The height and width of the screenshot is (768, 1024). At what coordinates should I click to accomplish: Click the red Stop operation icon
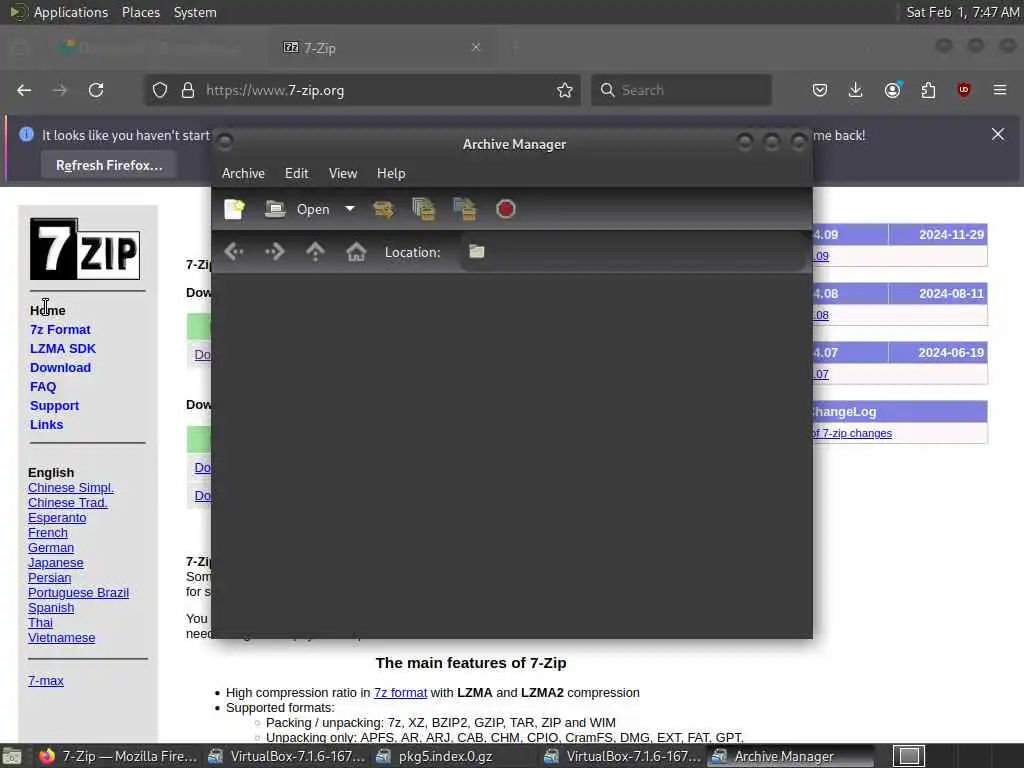(505, 209)
